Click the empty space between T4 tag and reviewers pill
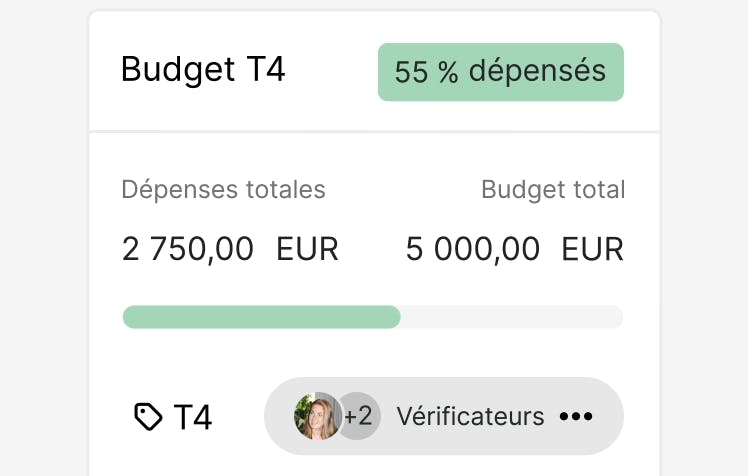Viewport: 748px width, 476px height. [238, 417]
